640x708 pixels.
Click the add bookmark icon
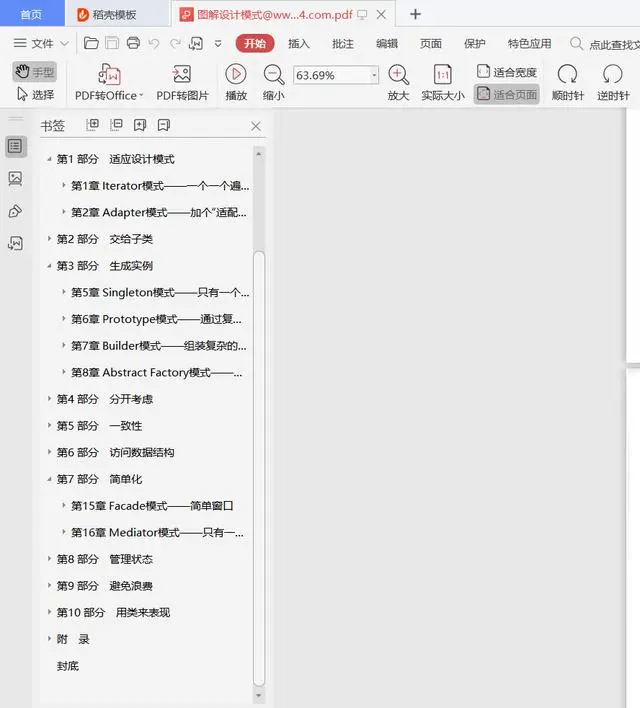coord(140,125)
